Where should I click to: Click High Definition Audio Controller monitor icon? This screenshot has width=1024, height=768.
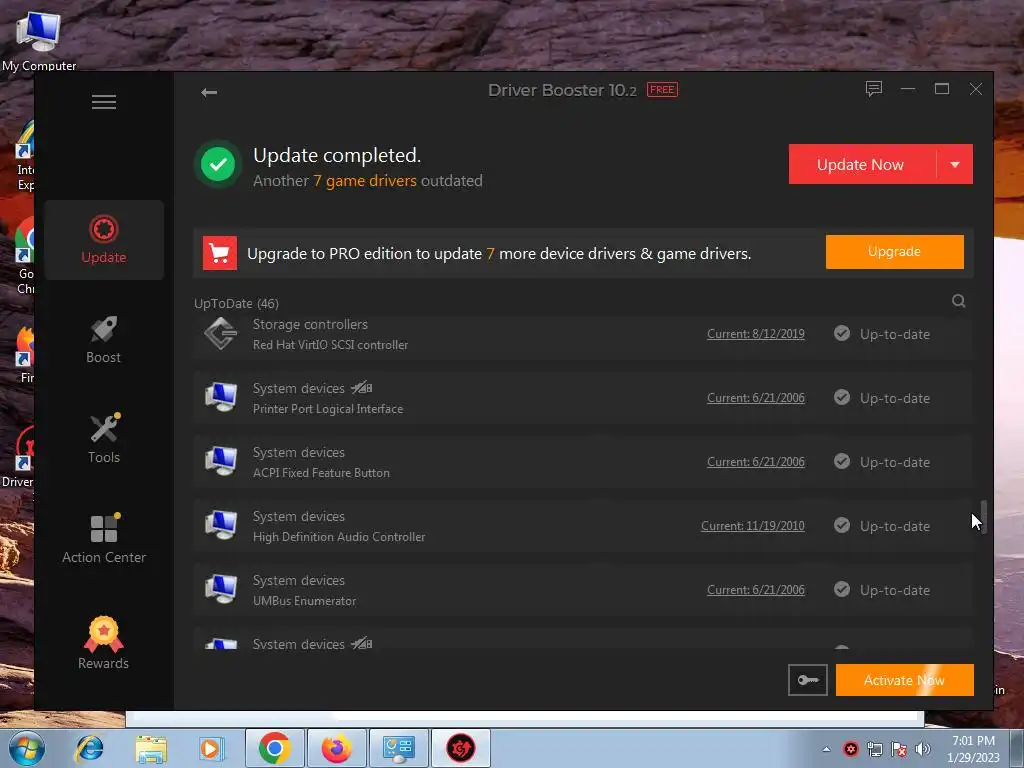pos(221,525)
